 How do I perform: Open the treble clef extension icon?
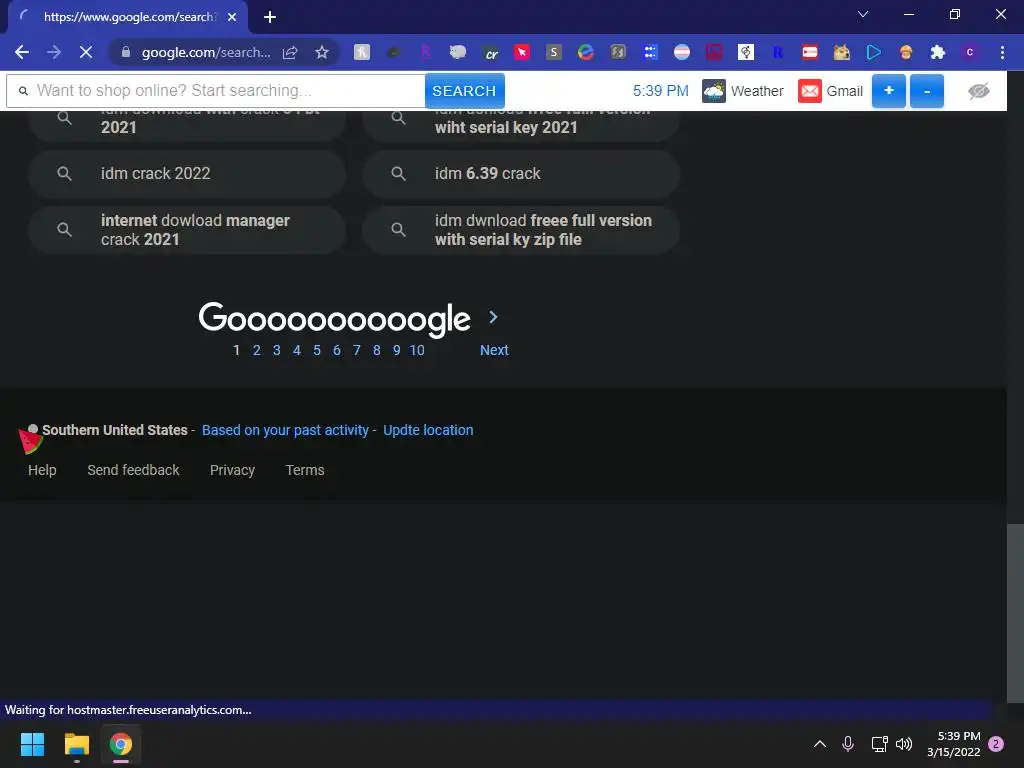[x=746, y=52]
